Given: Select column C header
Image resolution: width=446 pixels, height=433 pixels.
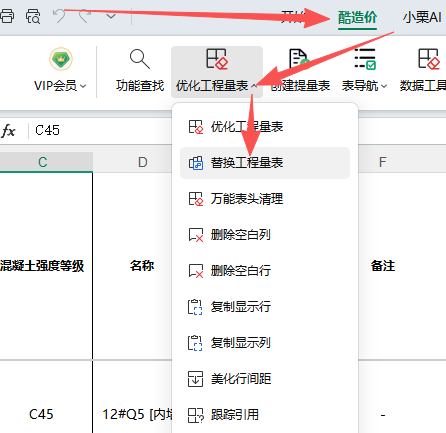Looking at the screenshot, I should pyautogui.click(x=43, y=162).
